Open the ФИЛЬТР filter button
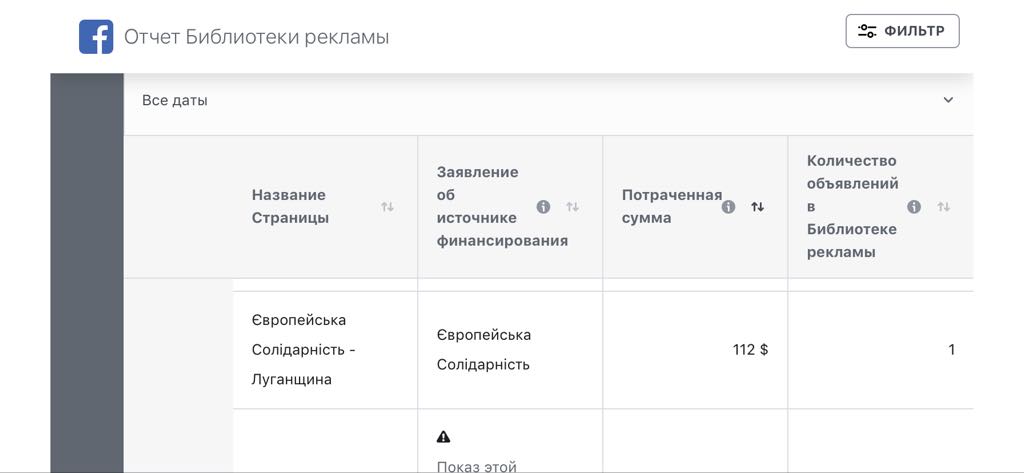This screenshot has height=473, width=1024. (x=902, y=31)
